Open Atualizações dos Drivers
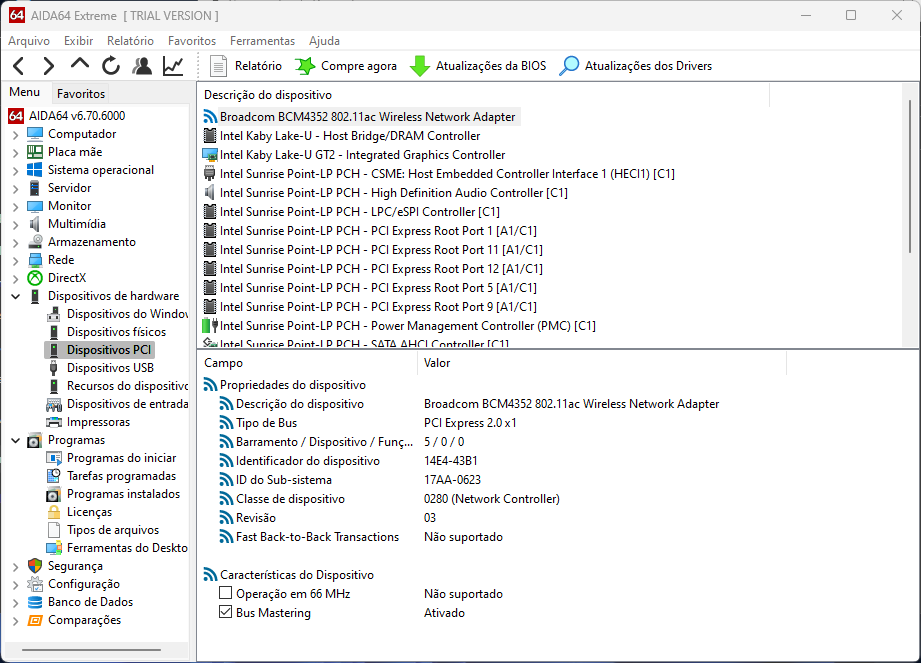Screen dimensions: 921x663 point(635,66)
